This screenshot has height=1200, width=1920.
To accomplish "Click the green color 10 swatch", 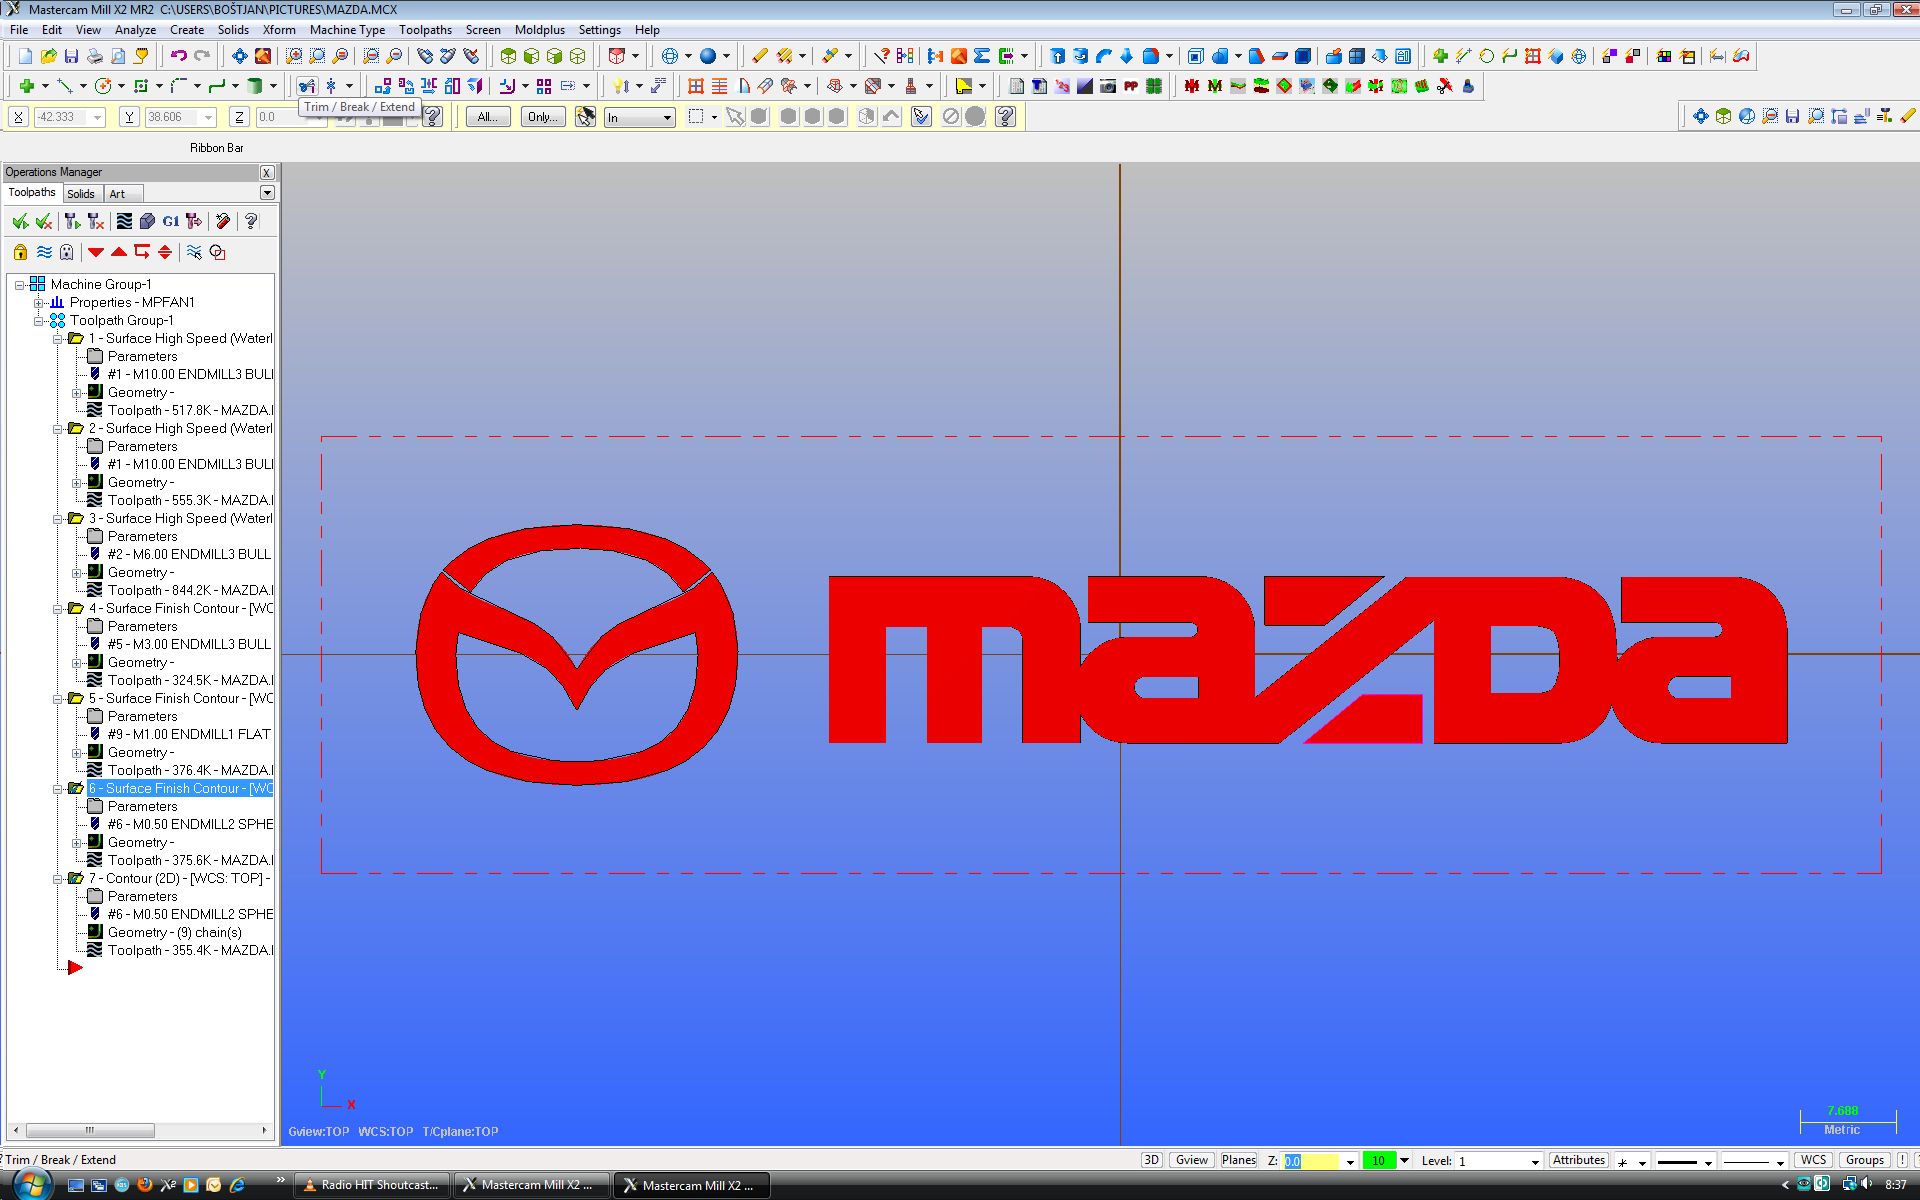I will (x=1378, y=1161).
